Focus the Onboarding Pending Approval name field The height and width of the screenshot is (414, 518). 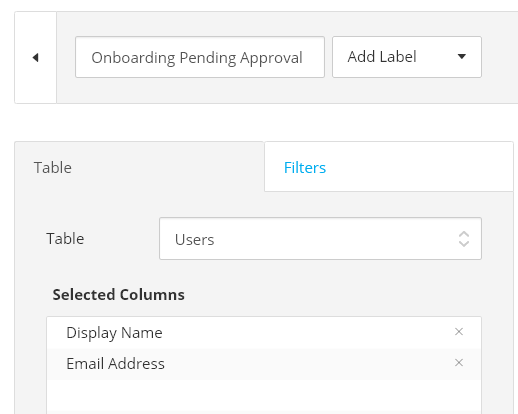point(200,57)
